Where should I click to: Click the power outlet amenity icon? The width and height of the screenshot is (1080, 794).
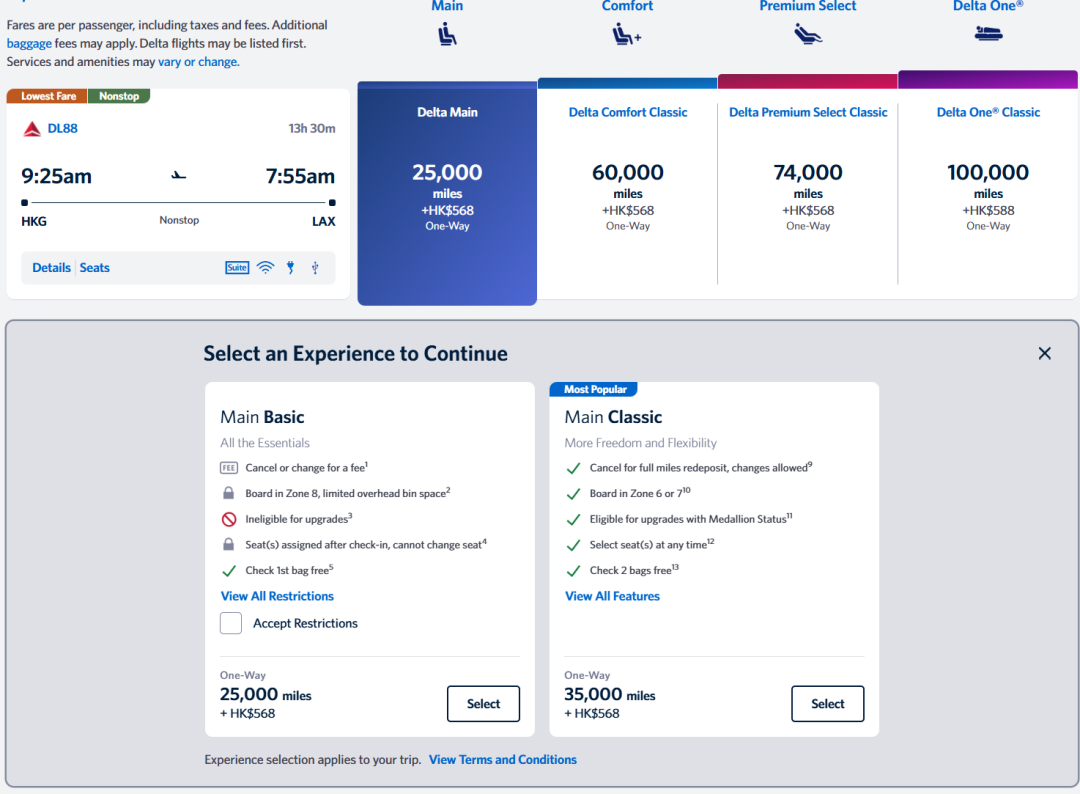tap(291, 268)
